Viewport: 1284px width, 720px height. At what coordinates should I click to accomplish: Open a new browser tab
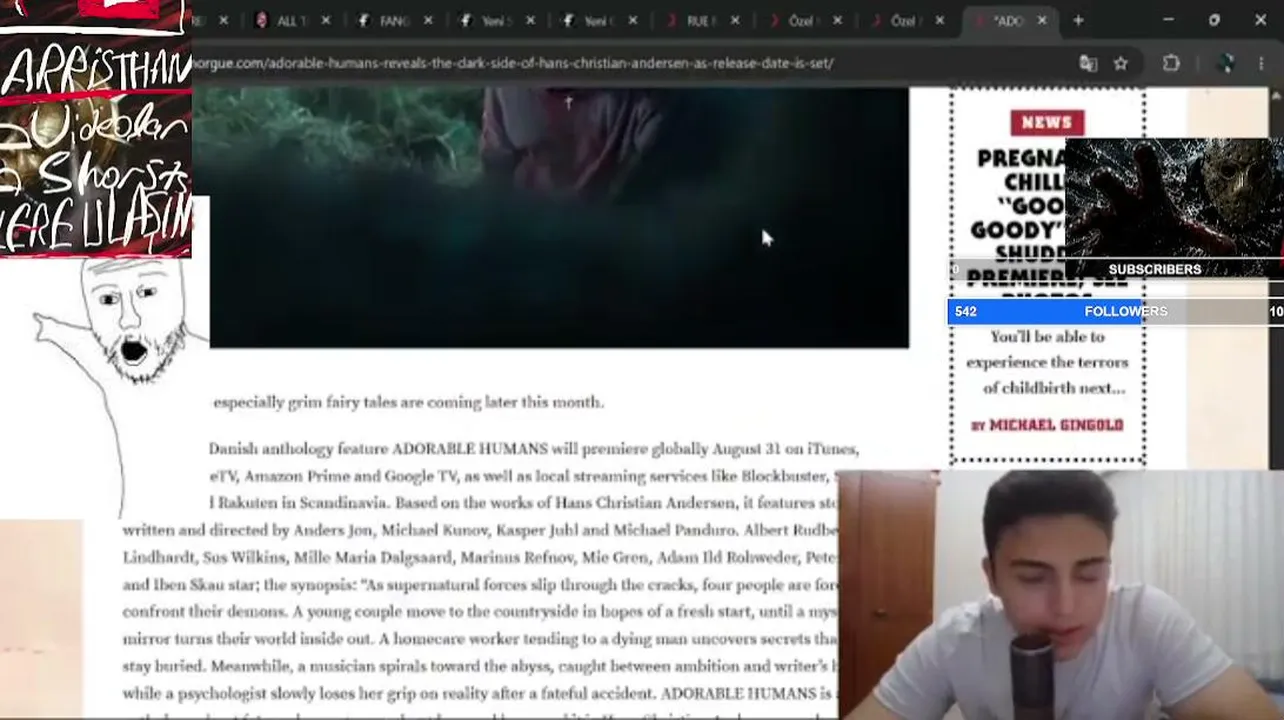[x=1078, y=21]
